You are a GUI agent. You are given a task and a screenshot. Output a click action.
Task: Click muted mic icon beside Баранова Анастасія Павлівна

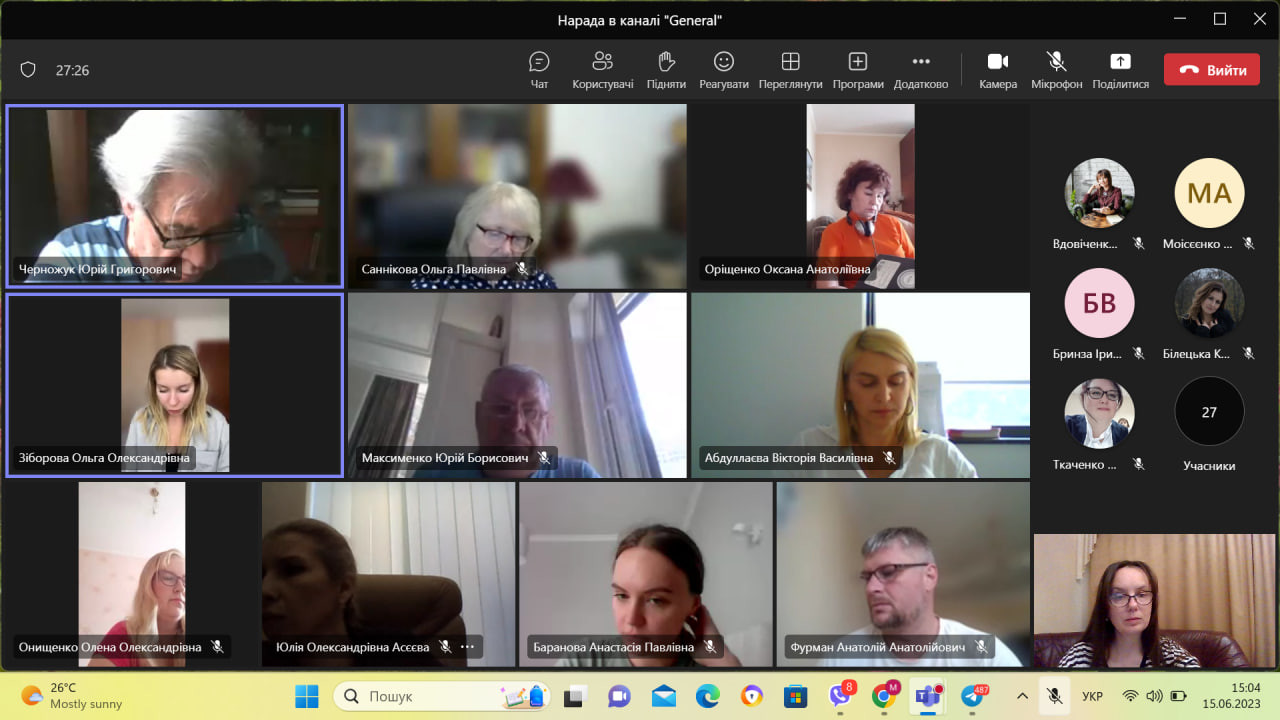tap(710, 647)
